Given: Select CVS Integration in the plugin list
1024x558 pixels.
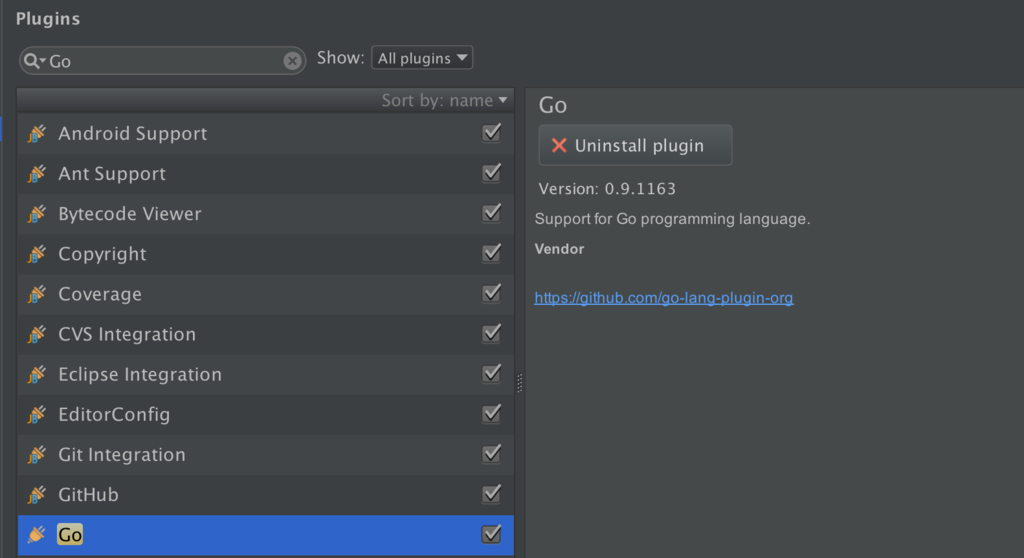Looking at the screenshot, I should (127, 335).
